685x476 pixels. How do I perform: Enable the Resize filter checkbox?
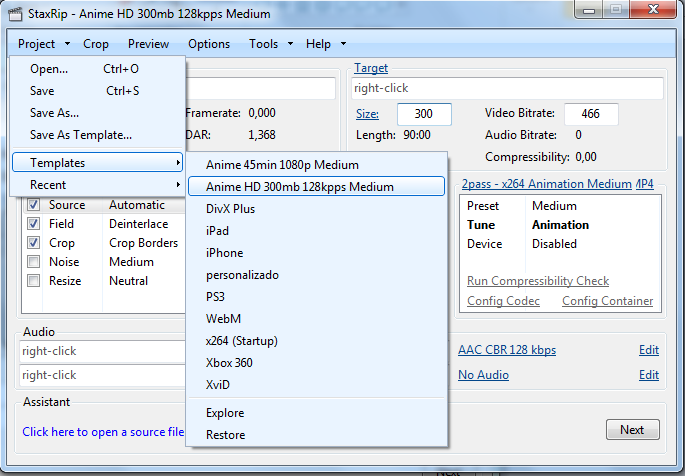pos(33,281)
